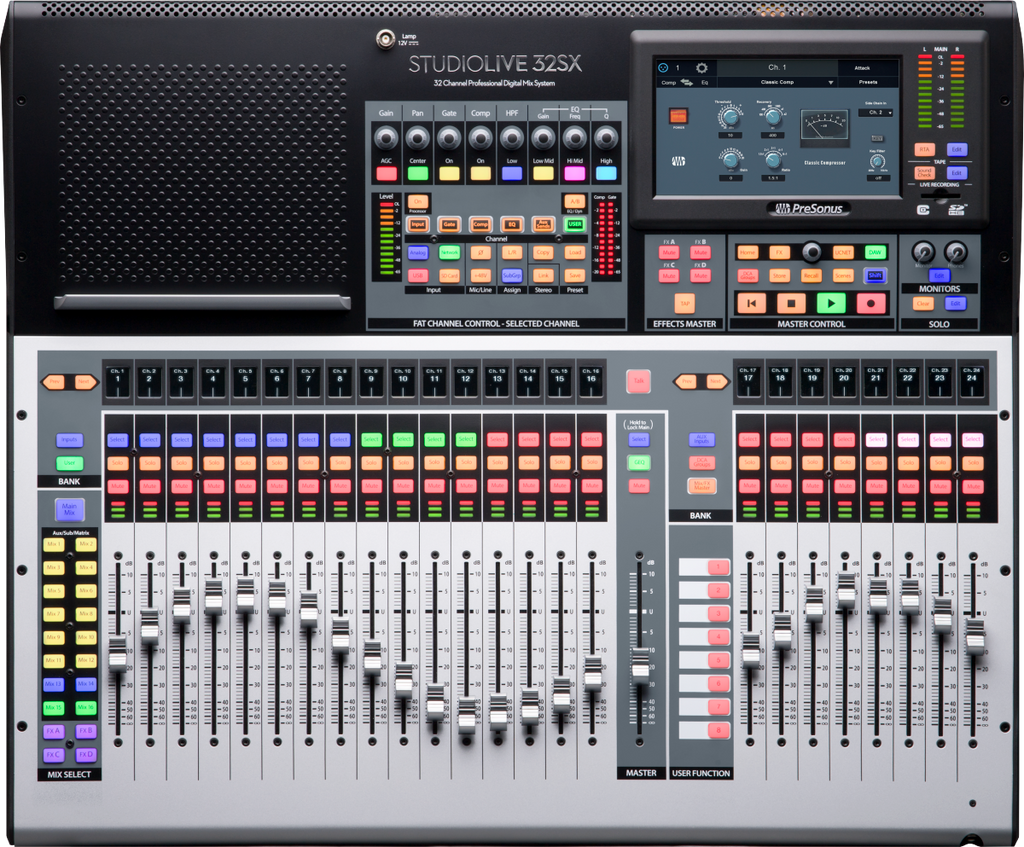Turn the Phones level knob
Screen dimensions: 1024x847
pyautogui.click(x=955, y=252)
